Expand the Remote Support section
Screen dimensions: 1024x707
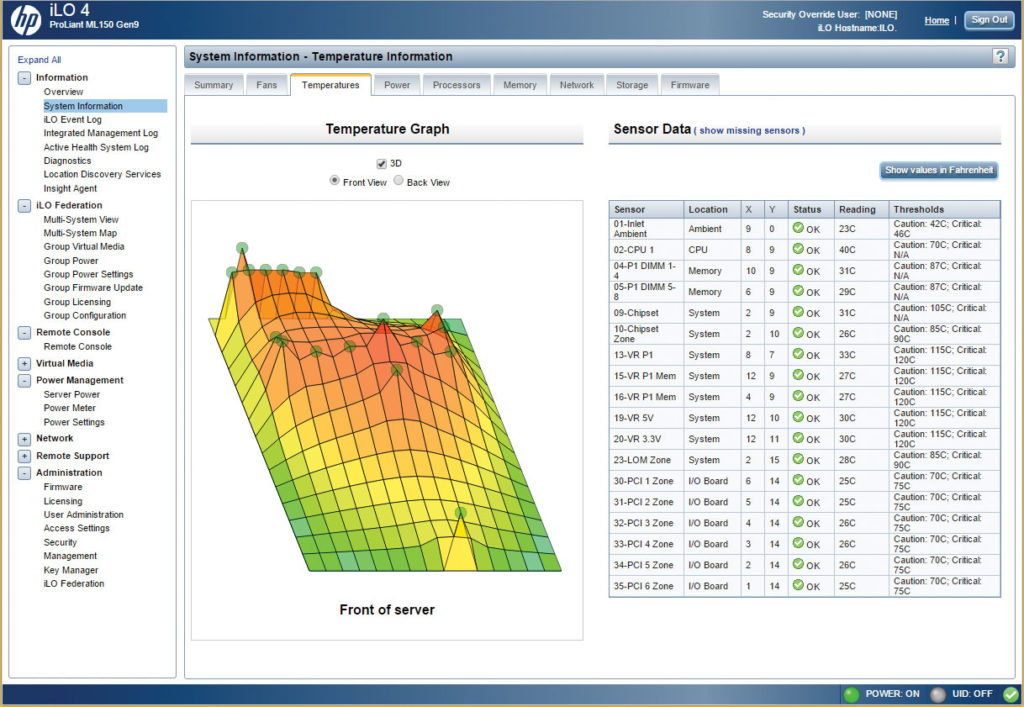coord(24,456)
